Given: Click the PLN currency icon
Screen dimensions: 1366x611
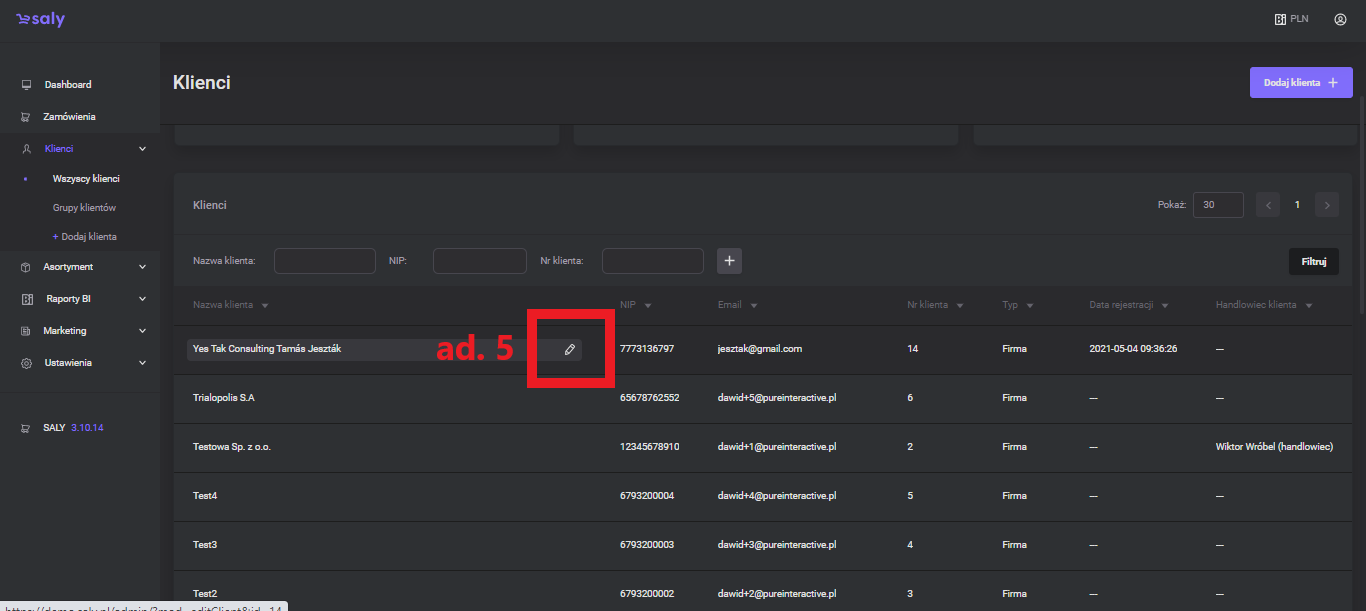Looking at the screenshot, I should pyautogui.click(x=1280, y=19).
